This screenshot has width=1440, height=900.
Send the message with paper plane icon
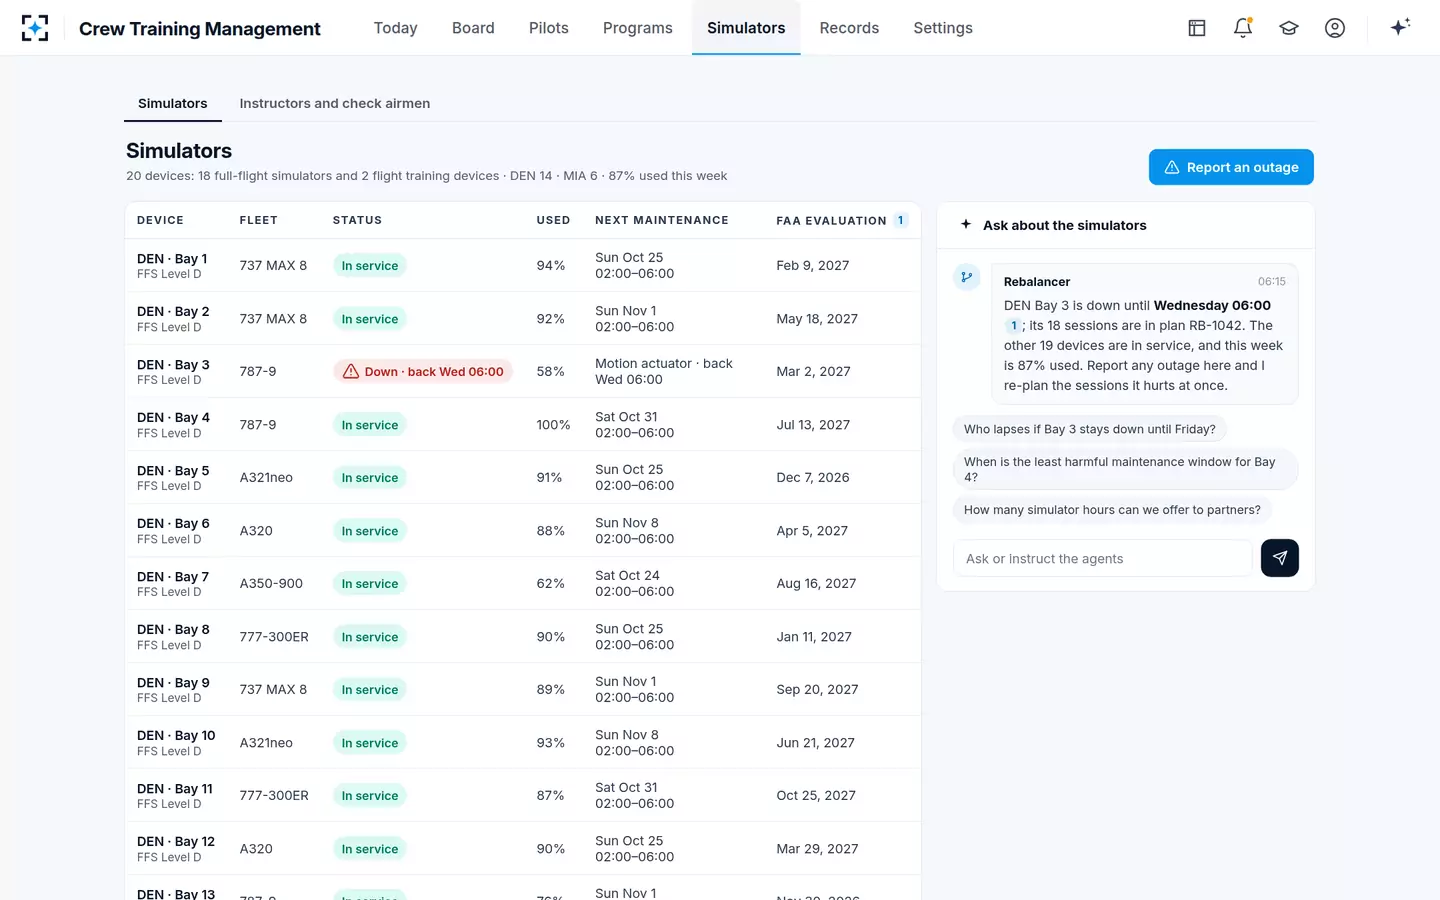(x=1280, y=558)
